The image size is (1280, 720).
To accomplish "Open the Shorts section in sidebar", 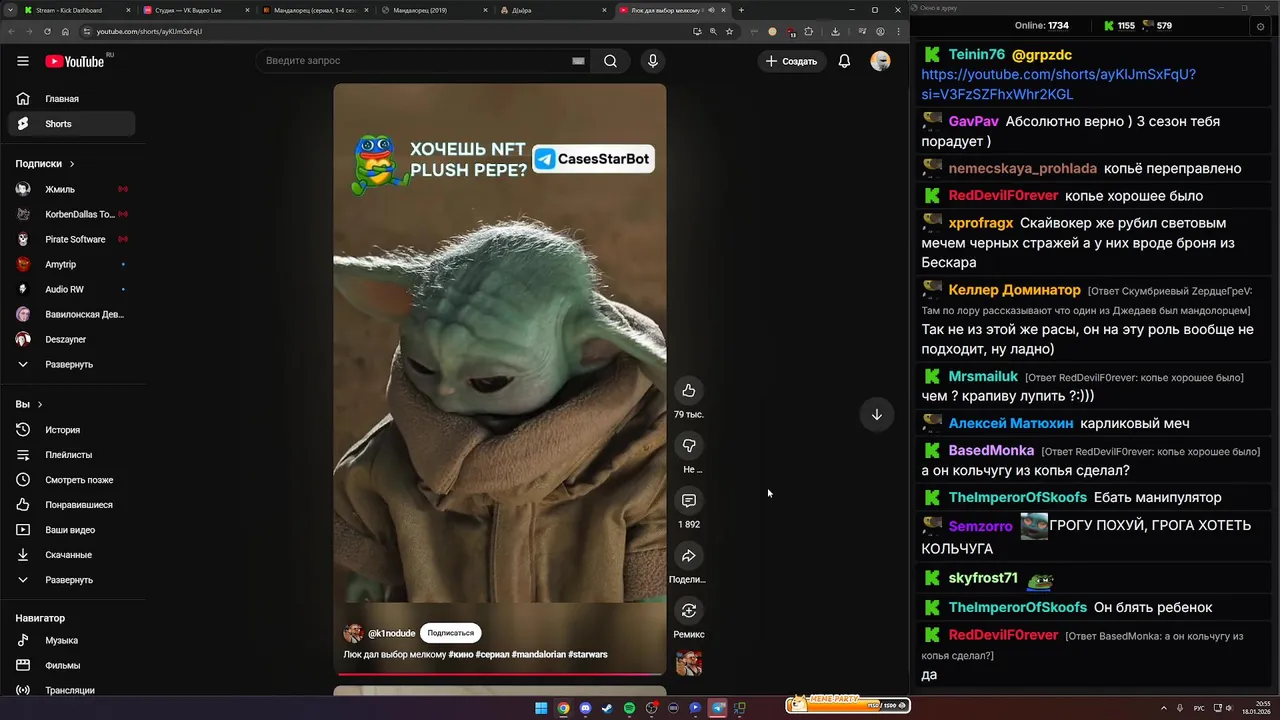I will coord(70,124).
